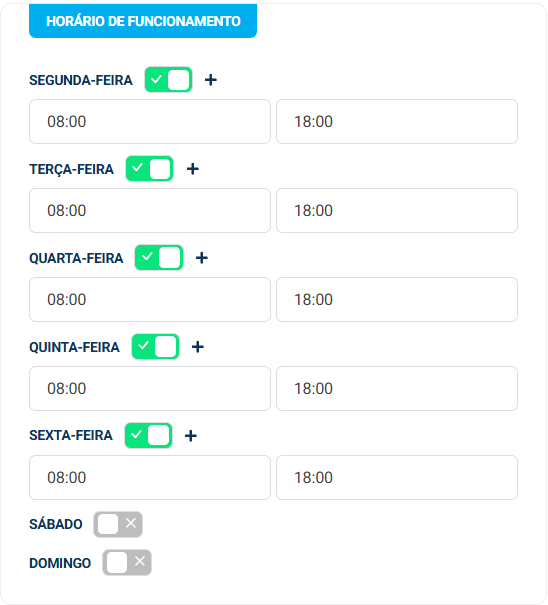548x605 pixels.
Task: Select Terça-feira opening time field
Action: tap(150, 211)
